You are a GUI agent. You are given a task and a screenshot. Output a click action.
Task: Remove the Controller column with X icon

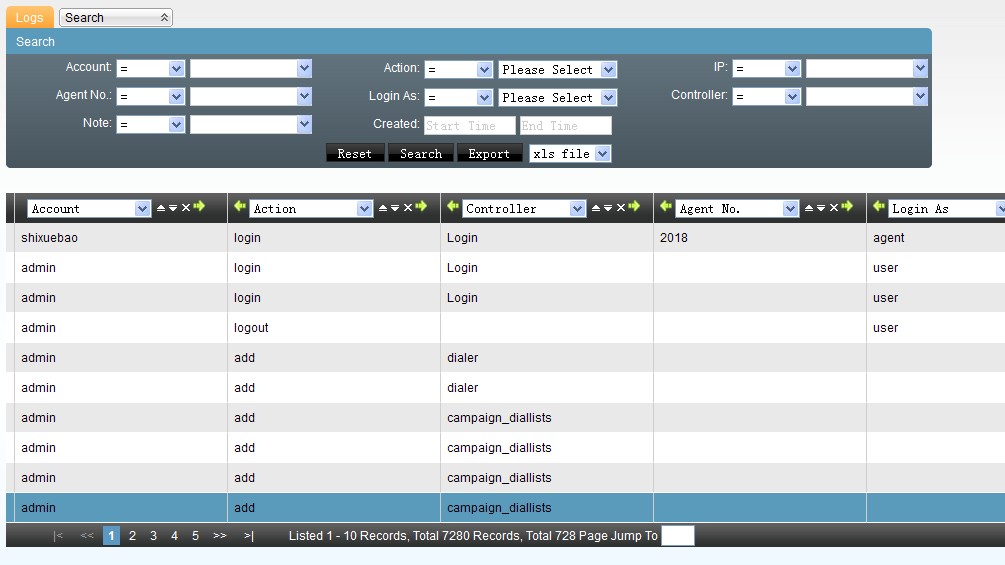coord(620,208)
